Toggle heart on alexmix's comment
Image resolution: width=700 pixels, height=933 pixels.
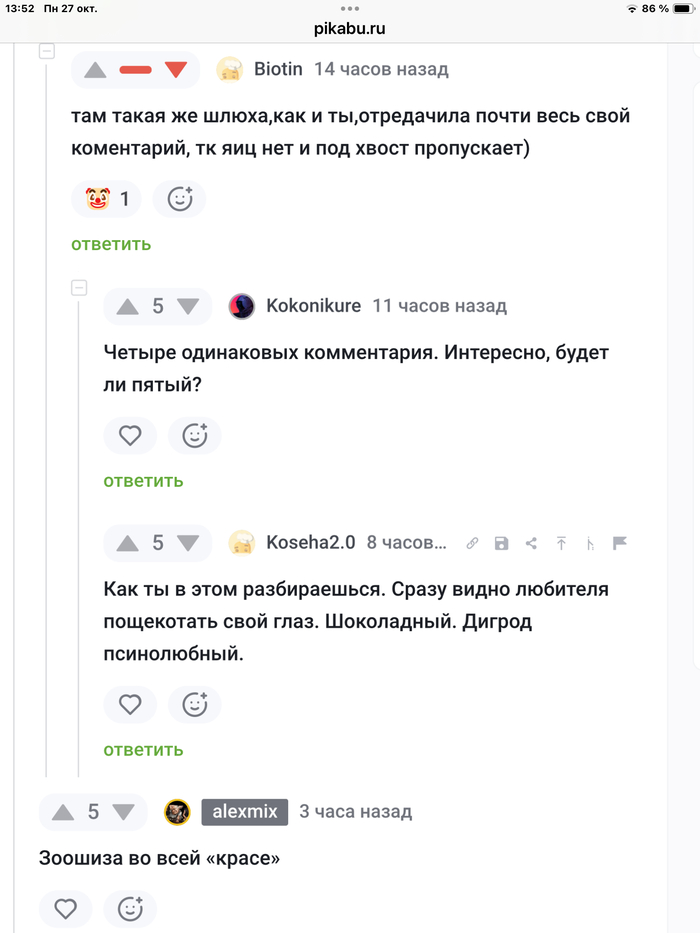pos(65,908)
